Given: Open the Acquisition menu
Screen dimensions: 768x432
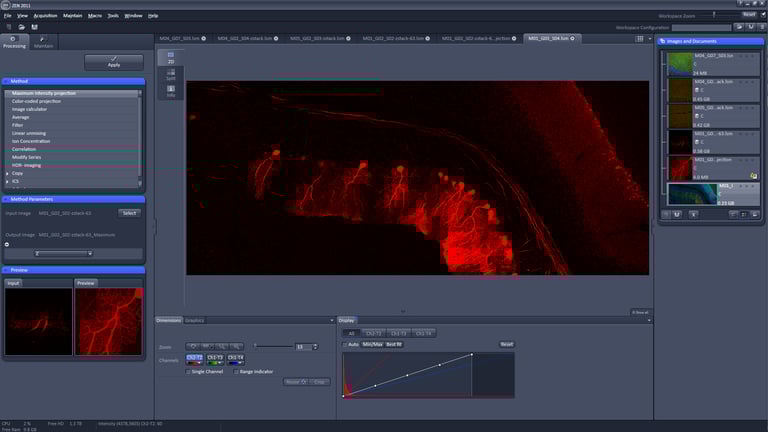Looking at the screenshot, I should click(x=45, y=16).
